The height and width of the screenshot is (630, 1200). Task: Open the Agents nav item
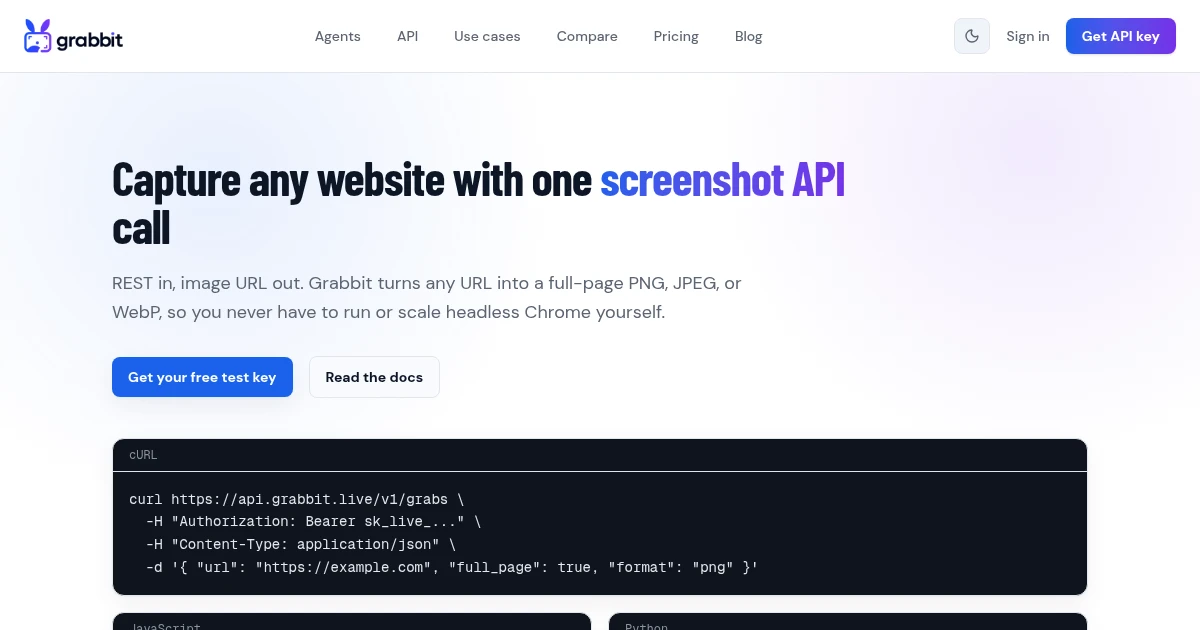[x=337, y=36]
